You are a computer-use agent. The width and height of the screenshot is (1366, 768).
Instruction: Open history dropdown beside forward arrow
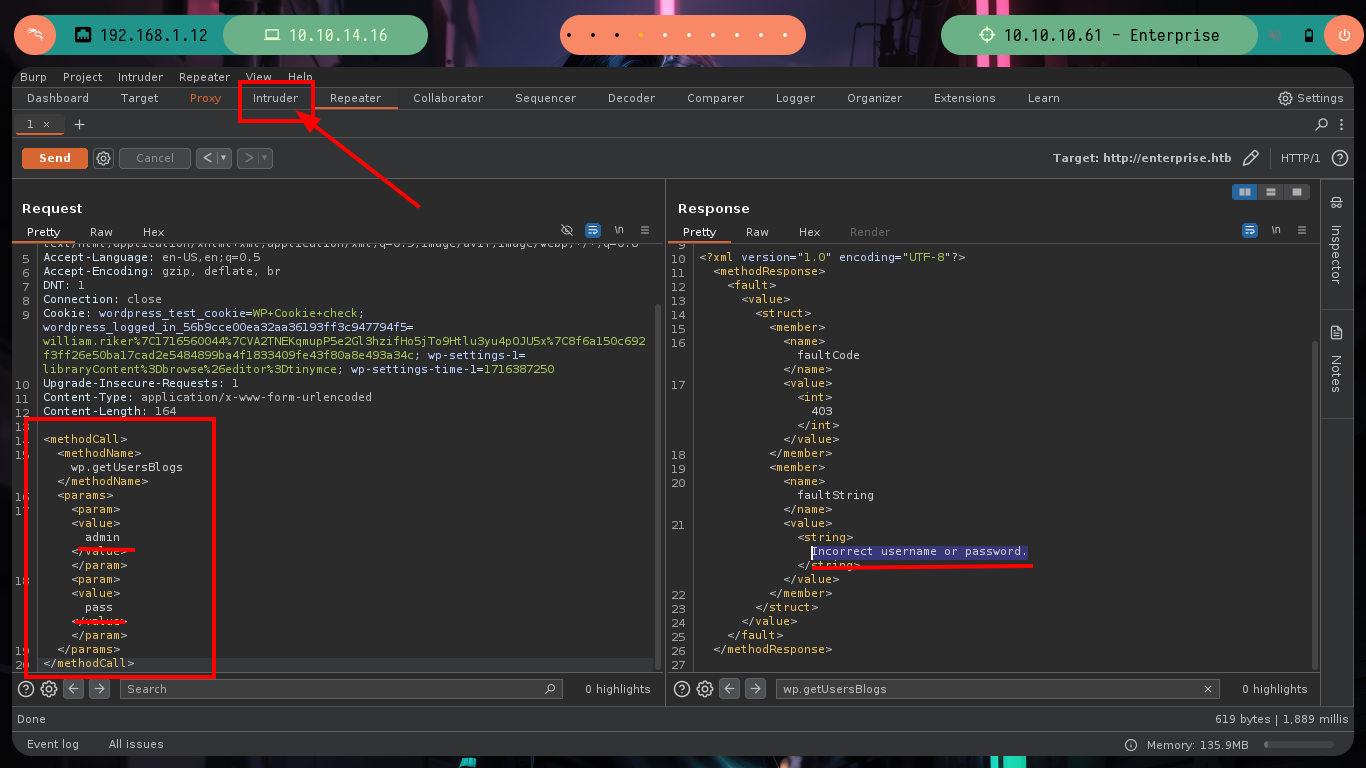[x=265, y=158]
